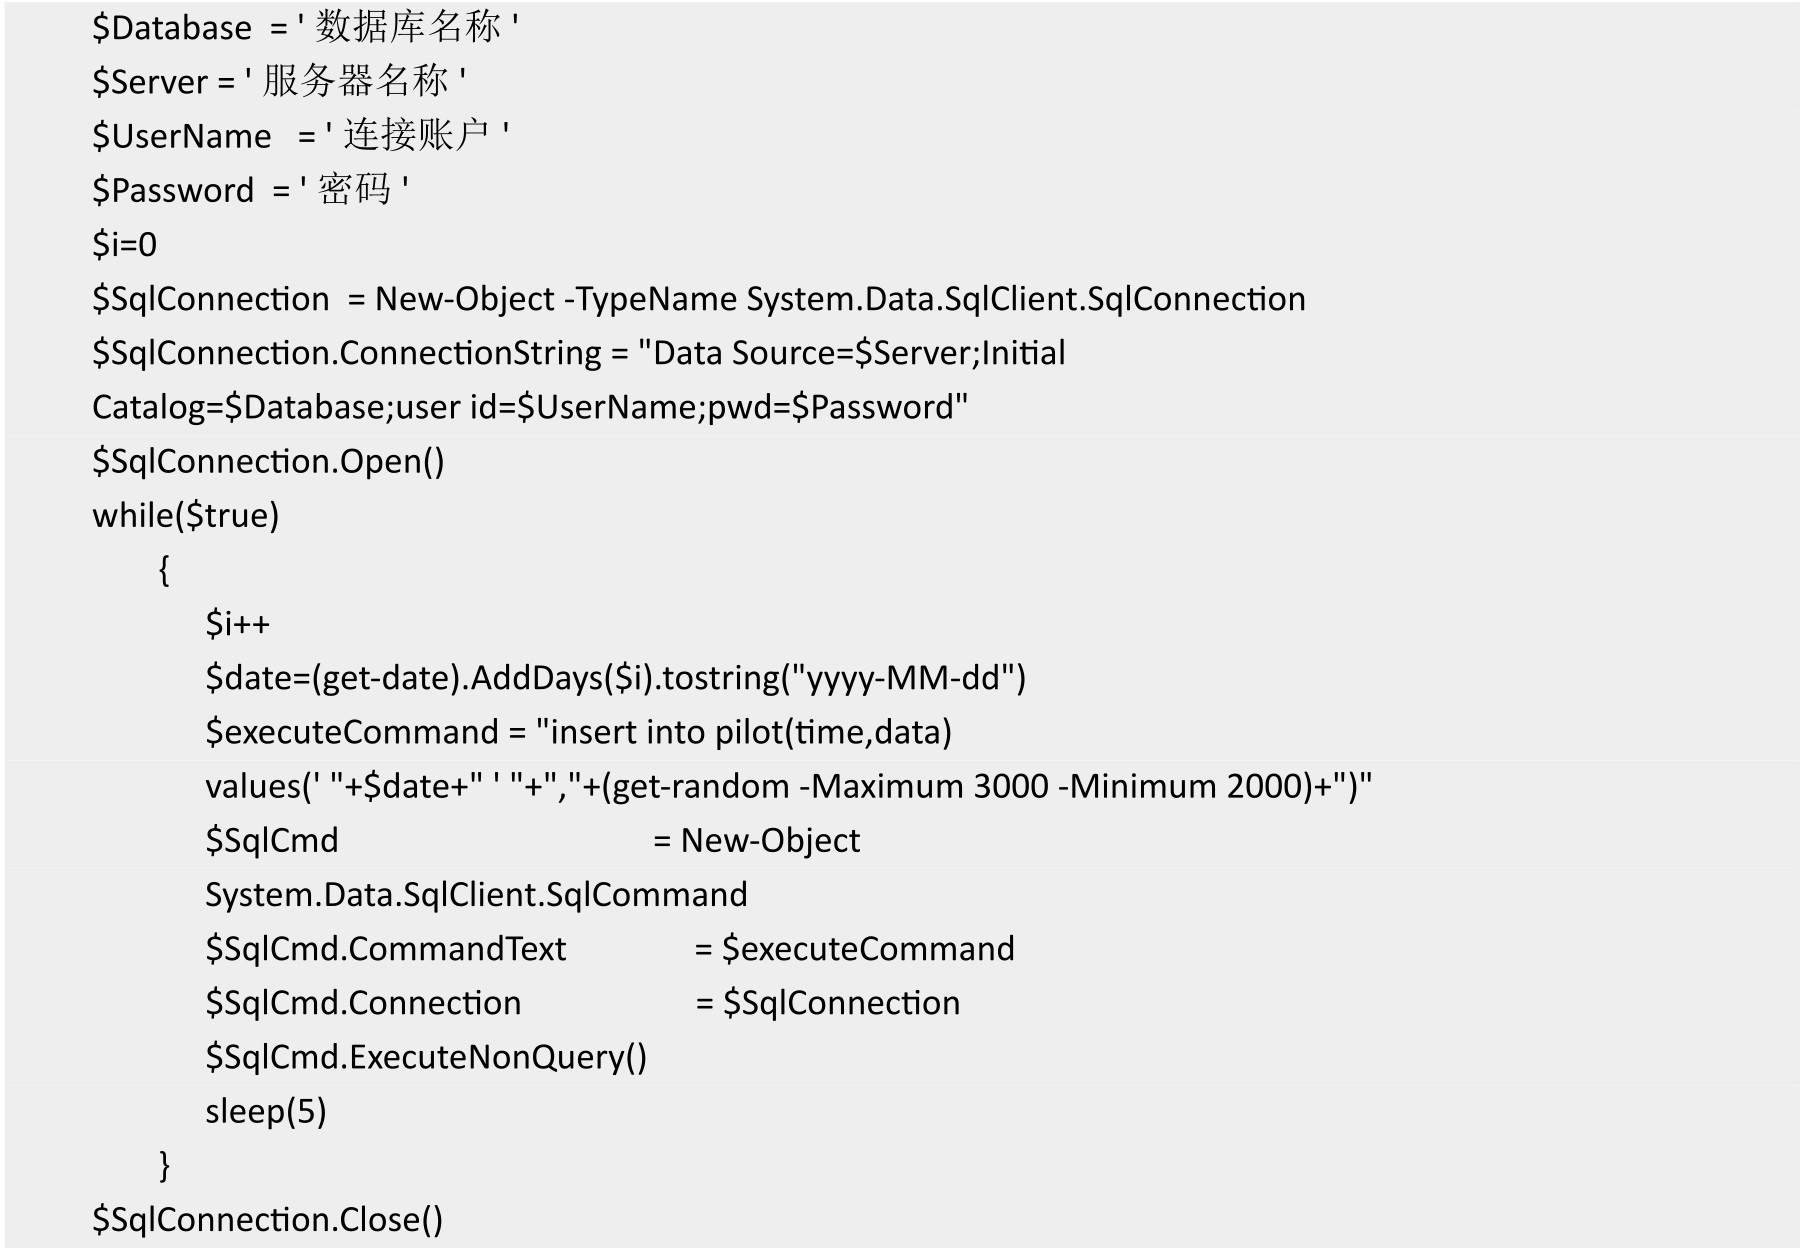Select the New-Object -TypeName SqlConnection line
The width and height of the screenshot is (1800, 1254).
699,299
